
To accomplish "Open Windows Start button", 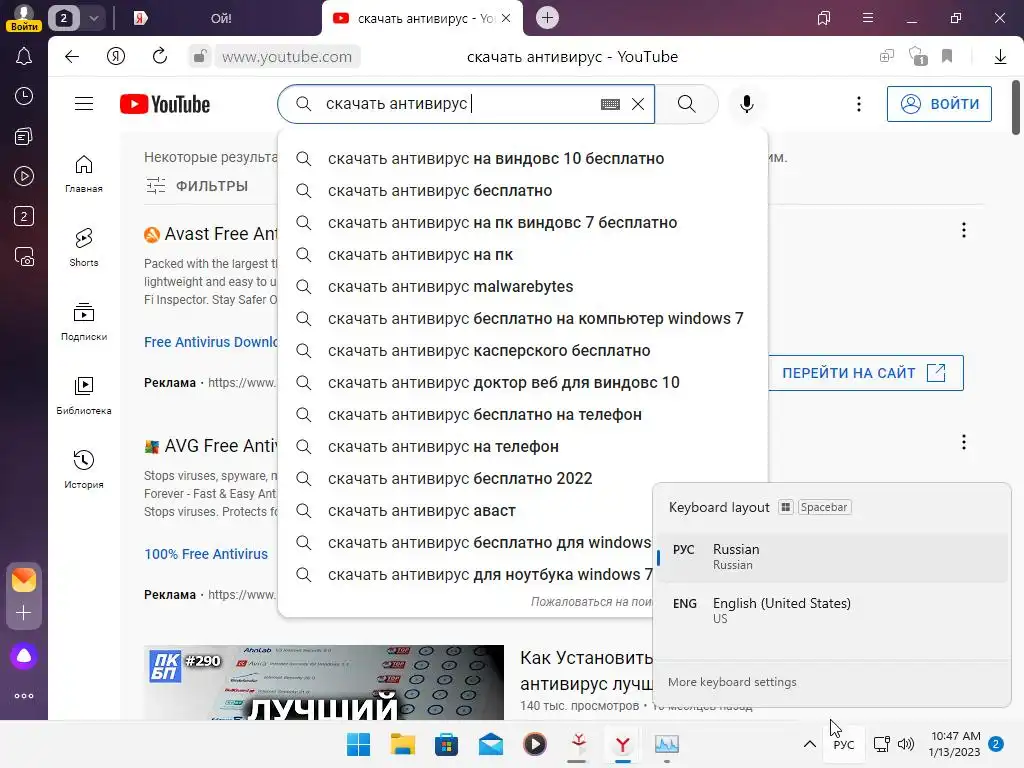I will point(359,744).
